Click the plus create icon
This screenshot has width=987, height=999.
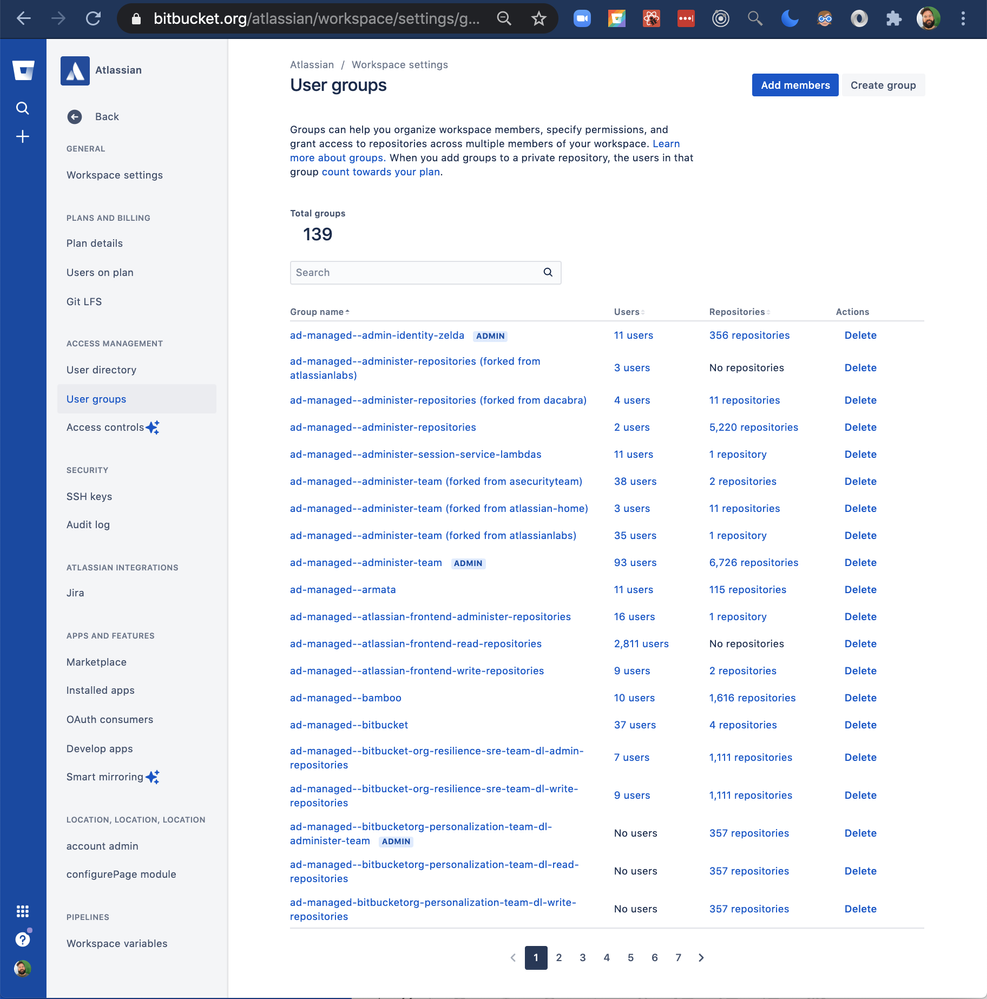(22, 136)
